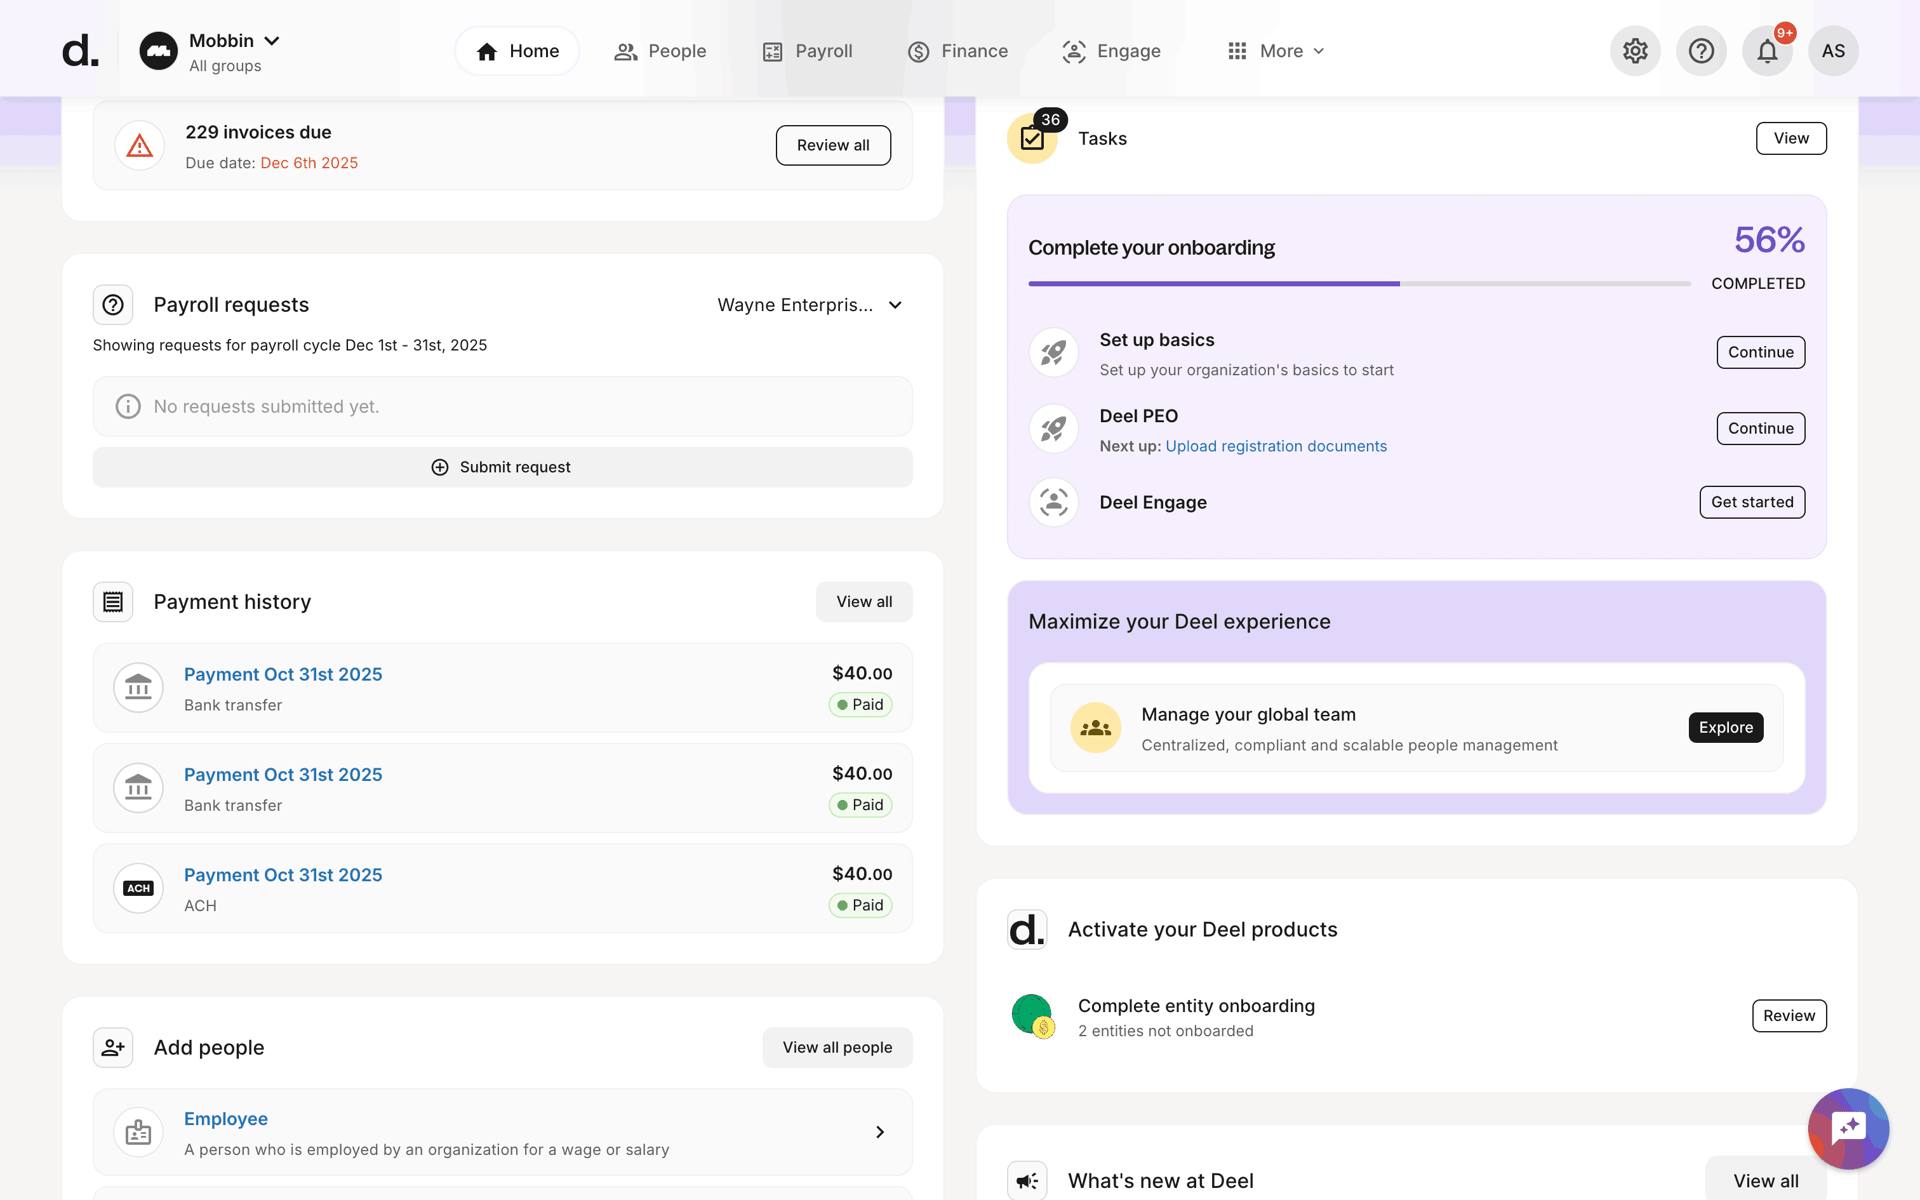Image resolution: width=1920 pixels, height=1200 pixels.
Task: Click the bank icon on the first Bank transfer payment
Action: [138, 688]
